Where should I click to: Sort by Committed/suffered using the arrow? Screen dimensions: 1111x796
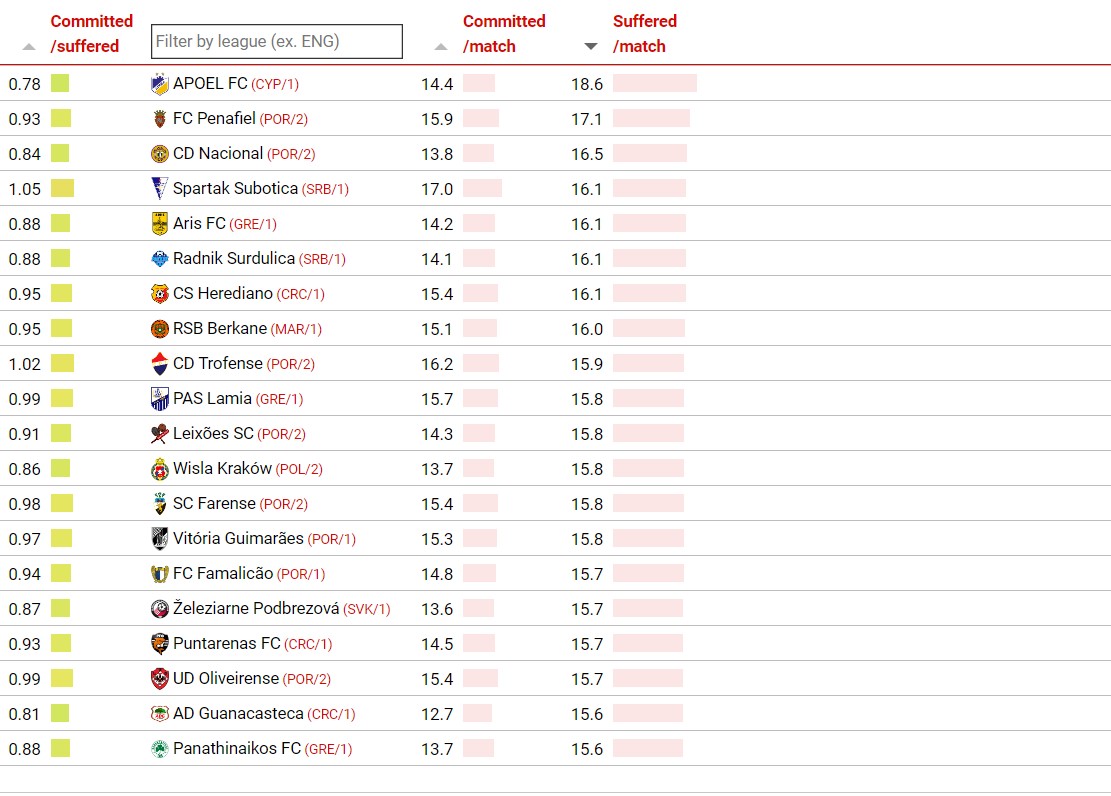[28, 47]
